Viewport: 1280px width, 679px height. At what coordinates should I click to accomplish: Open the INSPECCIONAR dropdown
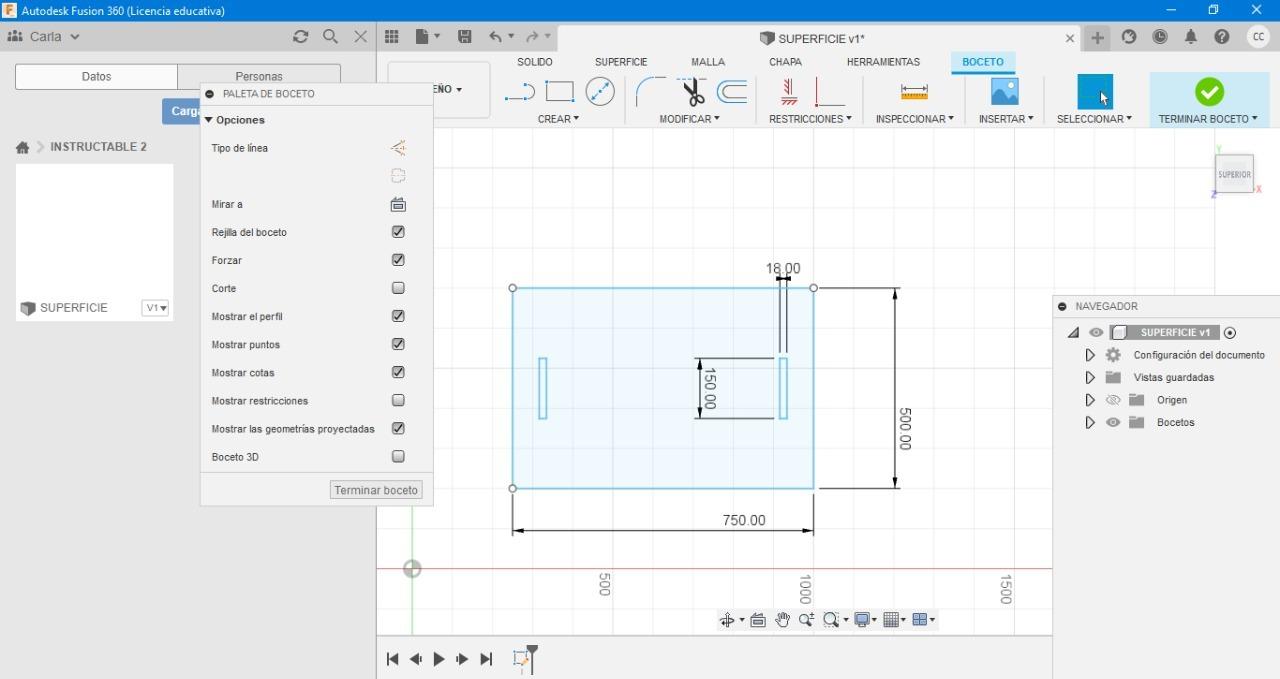914,119
